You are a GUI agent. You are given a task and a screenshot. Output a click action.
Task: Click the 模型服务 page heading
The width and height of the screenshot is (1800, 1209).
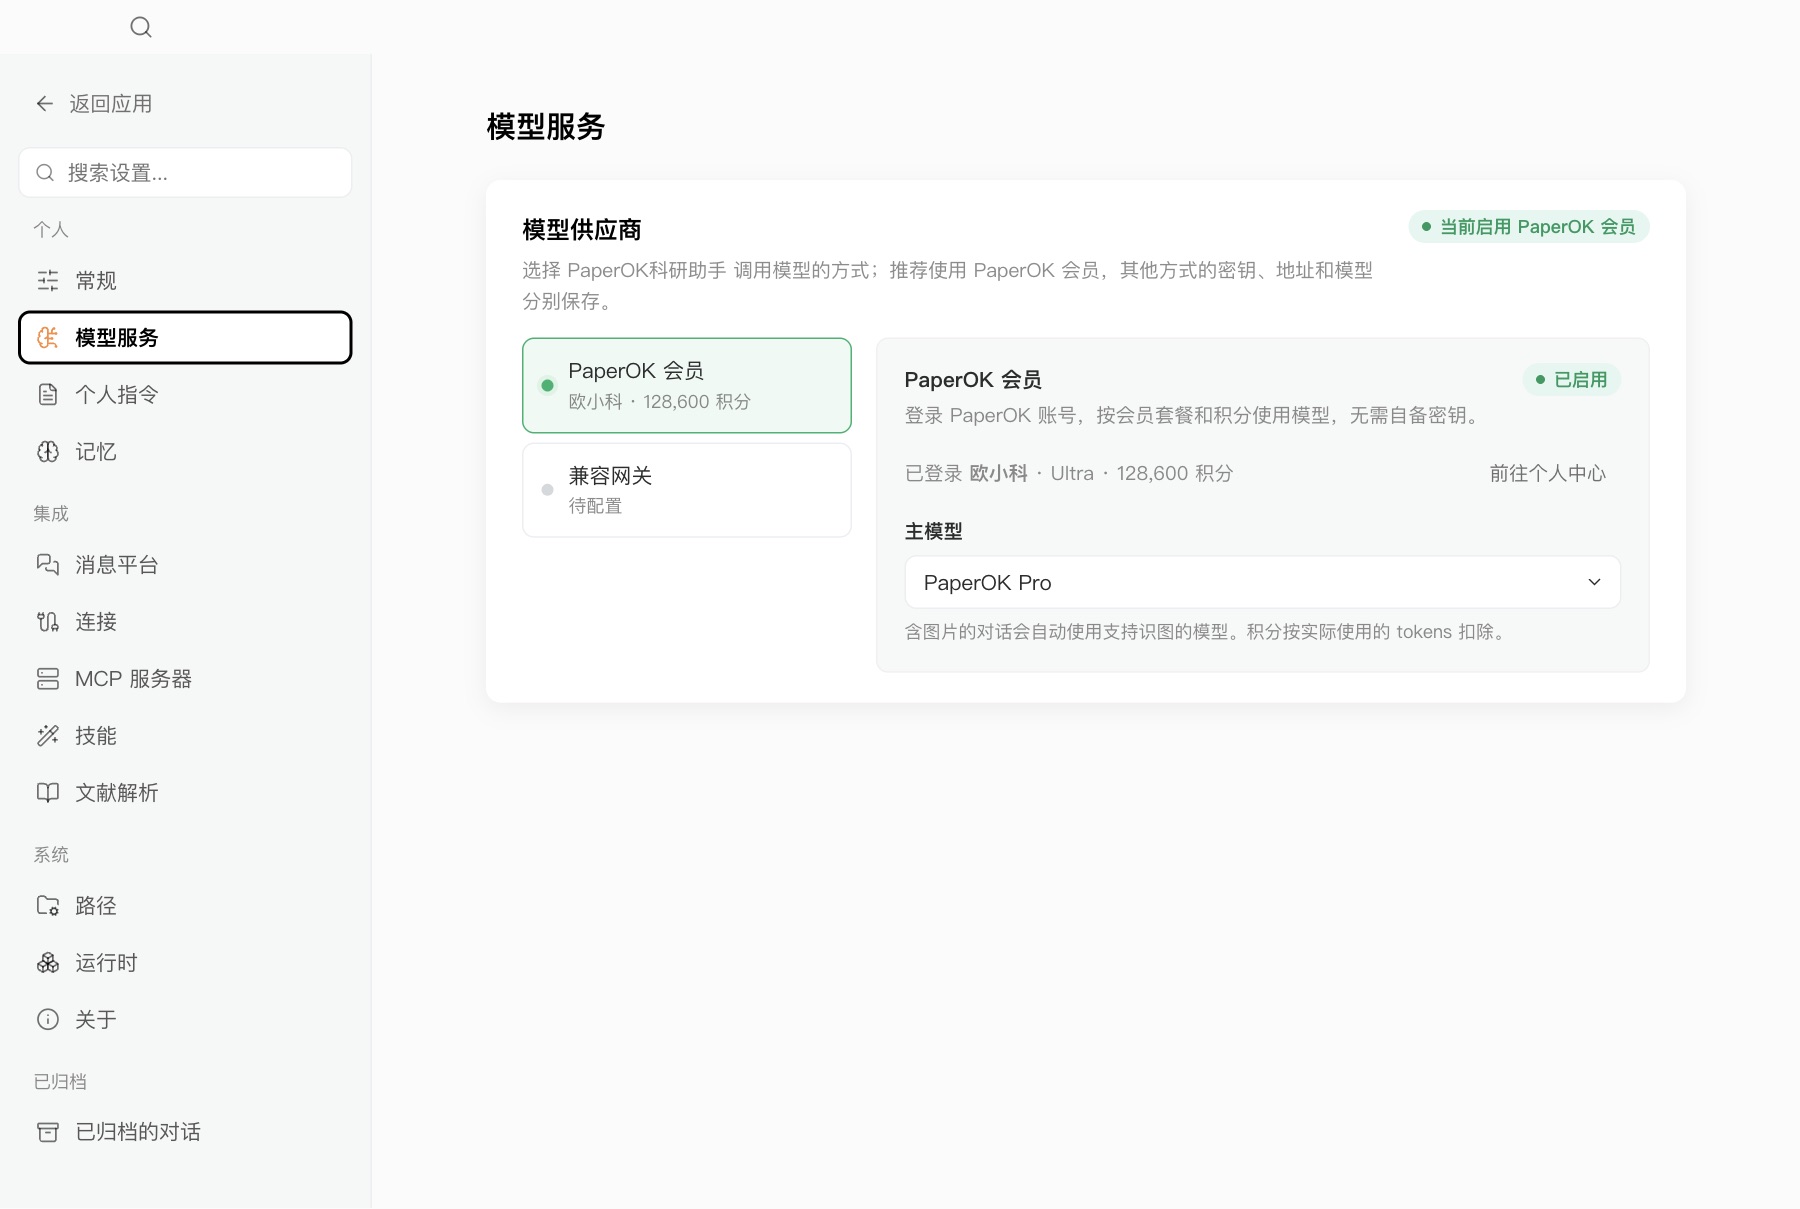(x=546, y=127)
